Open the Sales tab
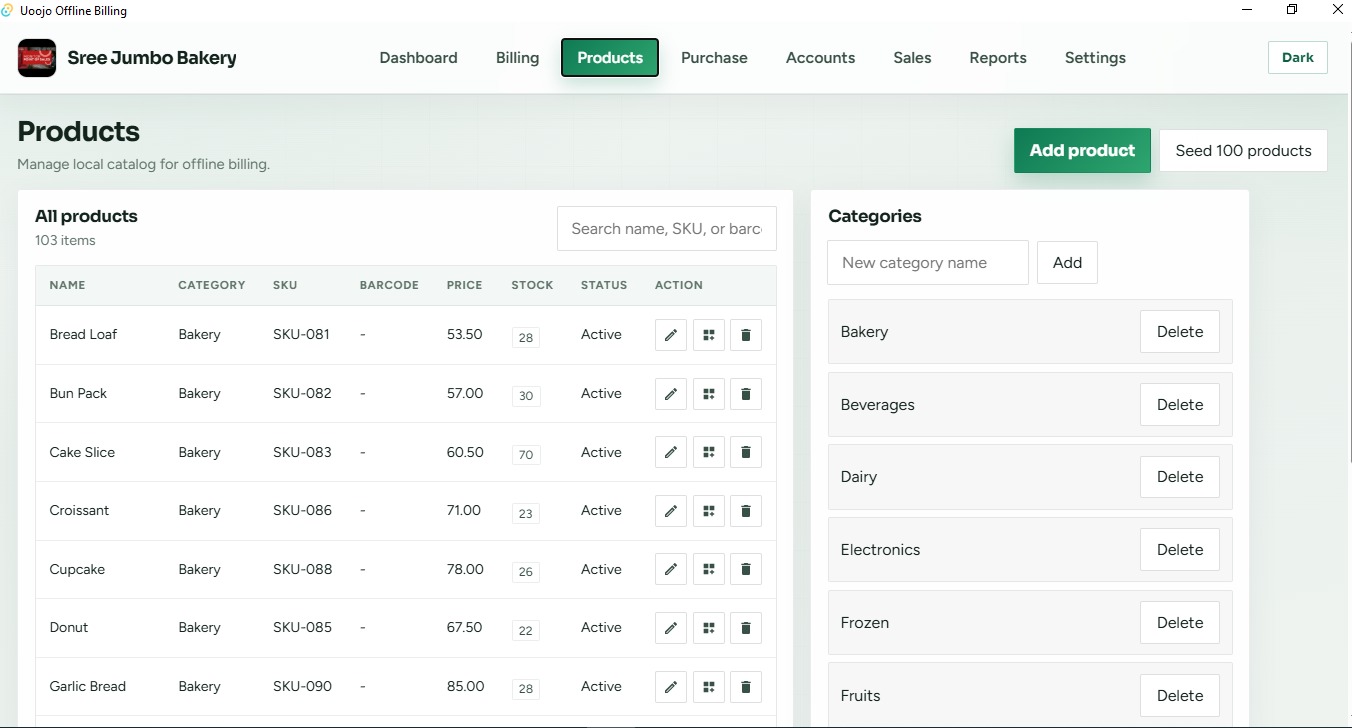The width and height of the screenshot is (1352, 728). pyautogui.click(x=912, y=58)
